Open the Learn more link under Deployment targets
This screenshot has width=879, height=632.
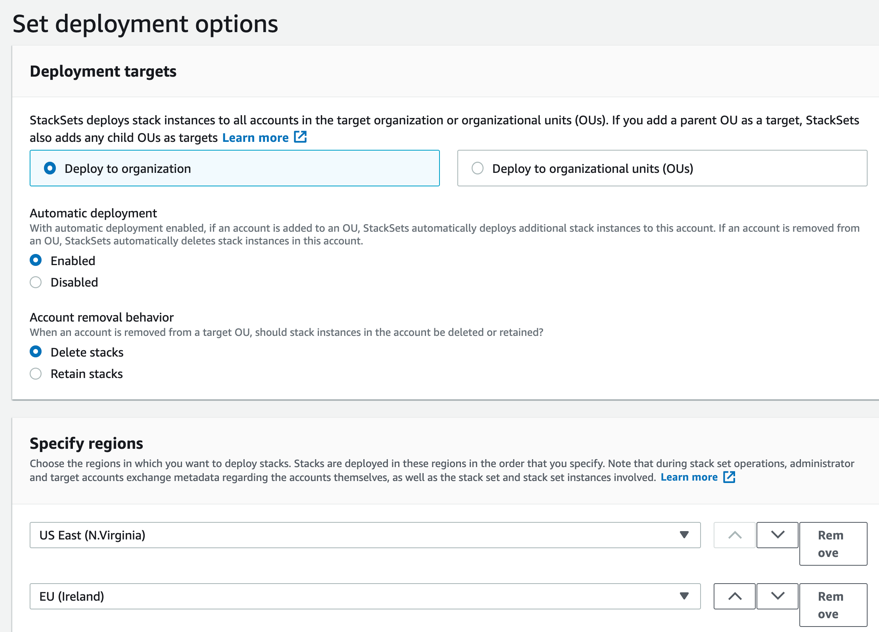click(x=257, y=137)
